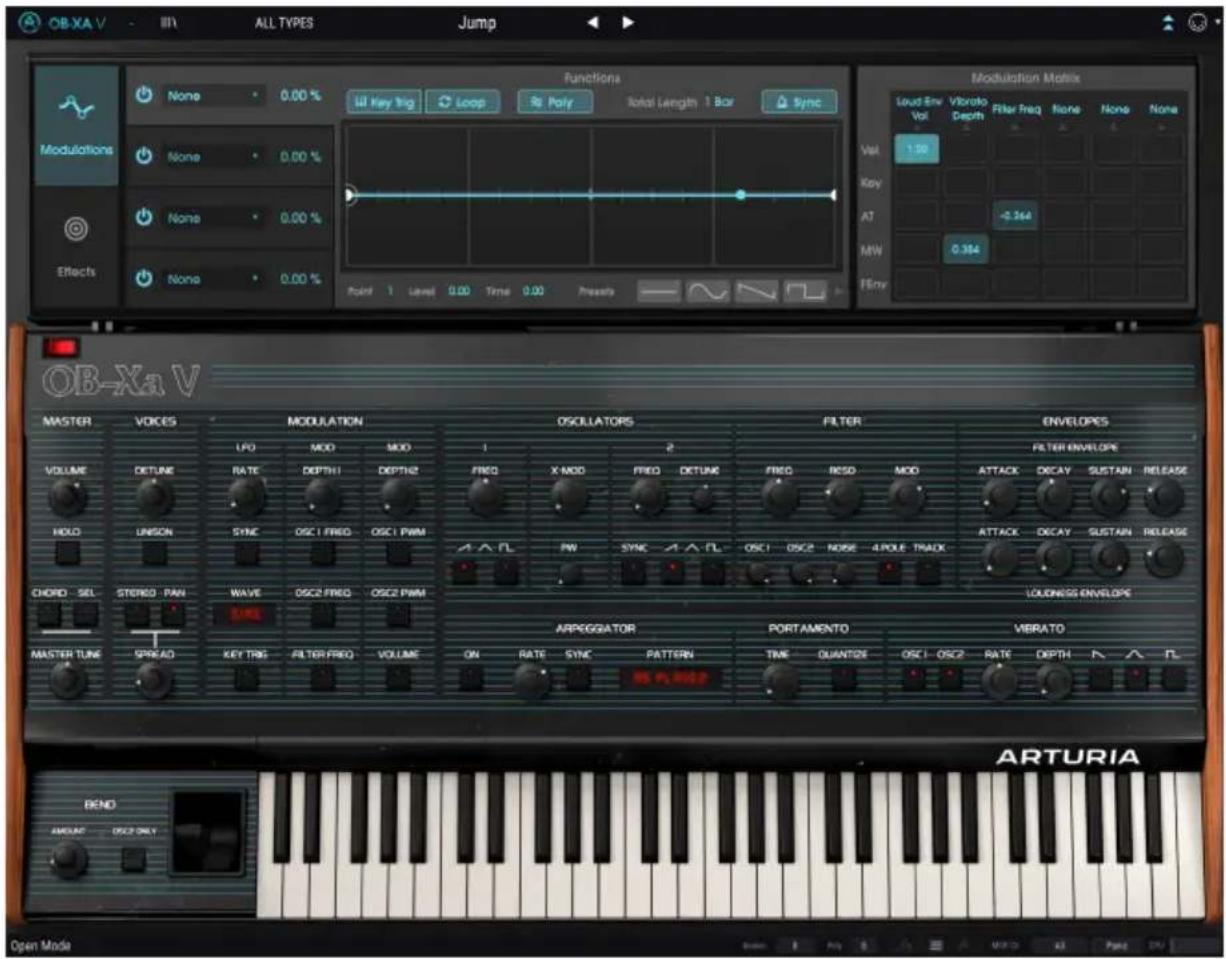
Task: Open the Jump preset name list
Action: (x=477, y=23)
